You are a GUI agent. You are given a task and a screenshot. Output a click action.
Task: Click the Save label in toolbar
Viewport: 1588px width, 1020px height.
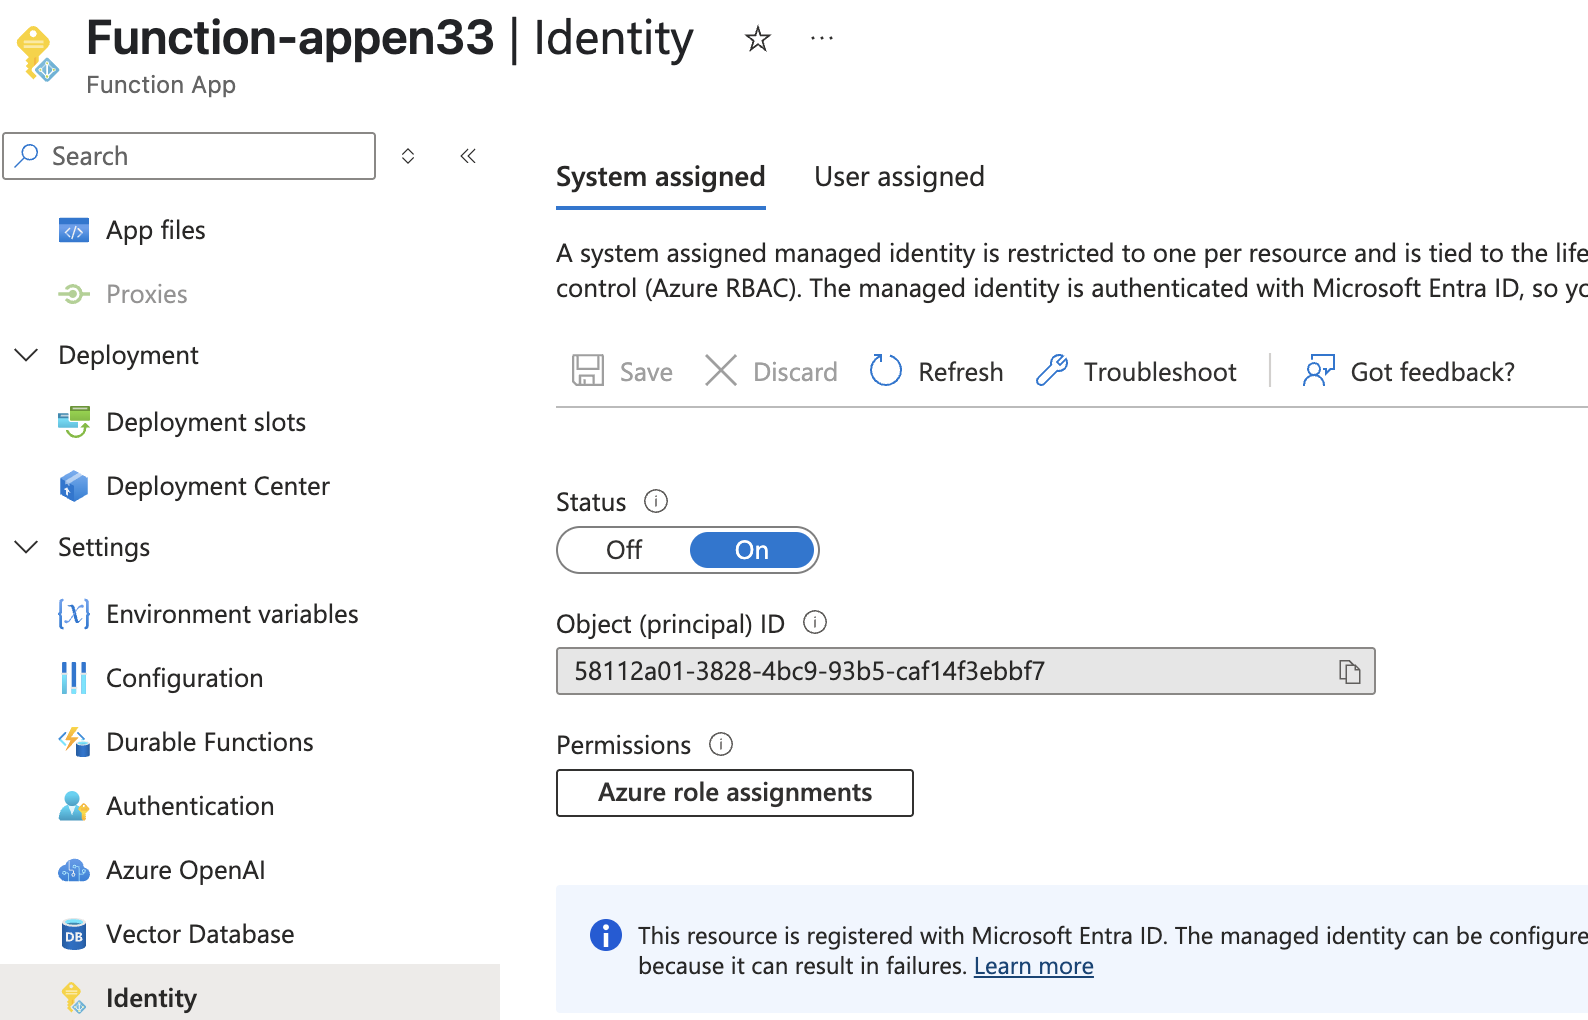pos(646,372)
